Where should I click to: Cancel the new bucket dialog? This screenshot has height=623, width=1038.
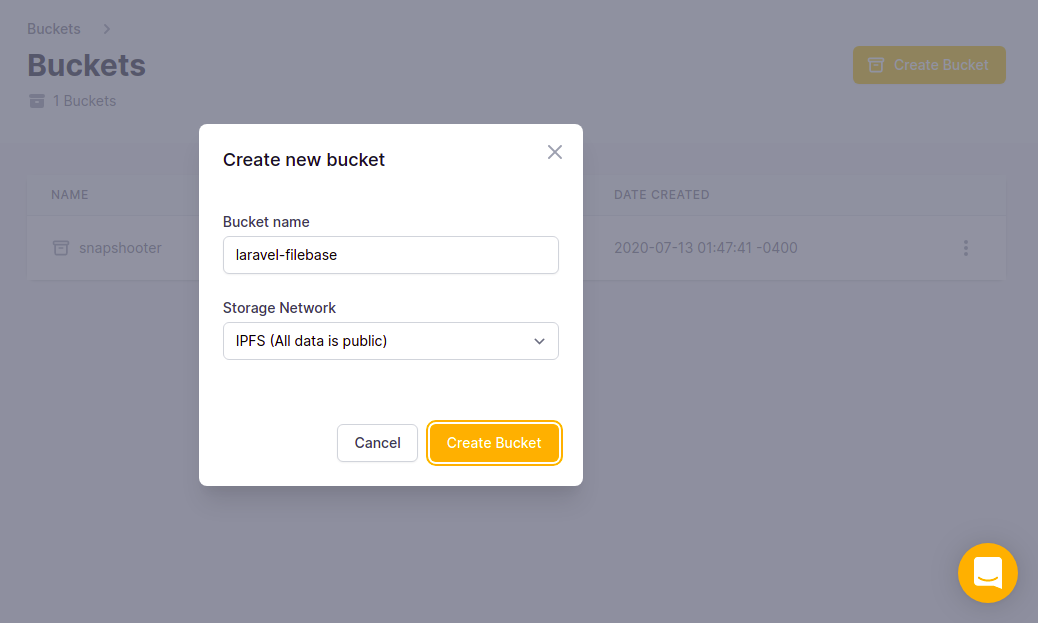[377, 443]
